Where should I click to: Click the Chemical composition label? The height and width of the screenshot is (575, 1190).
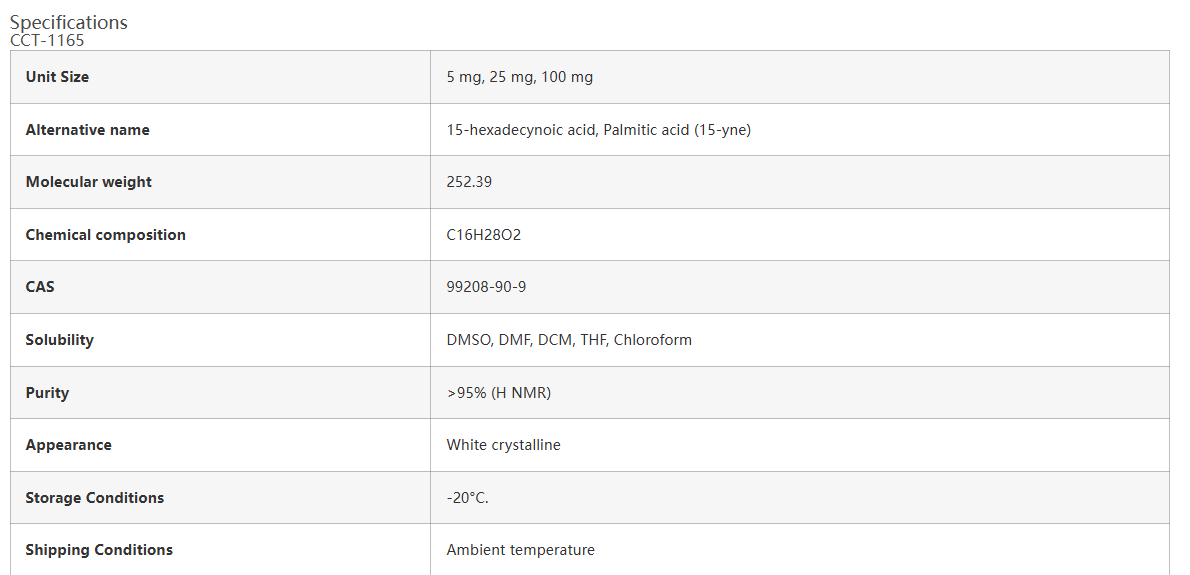[105, 235]
